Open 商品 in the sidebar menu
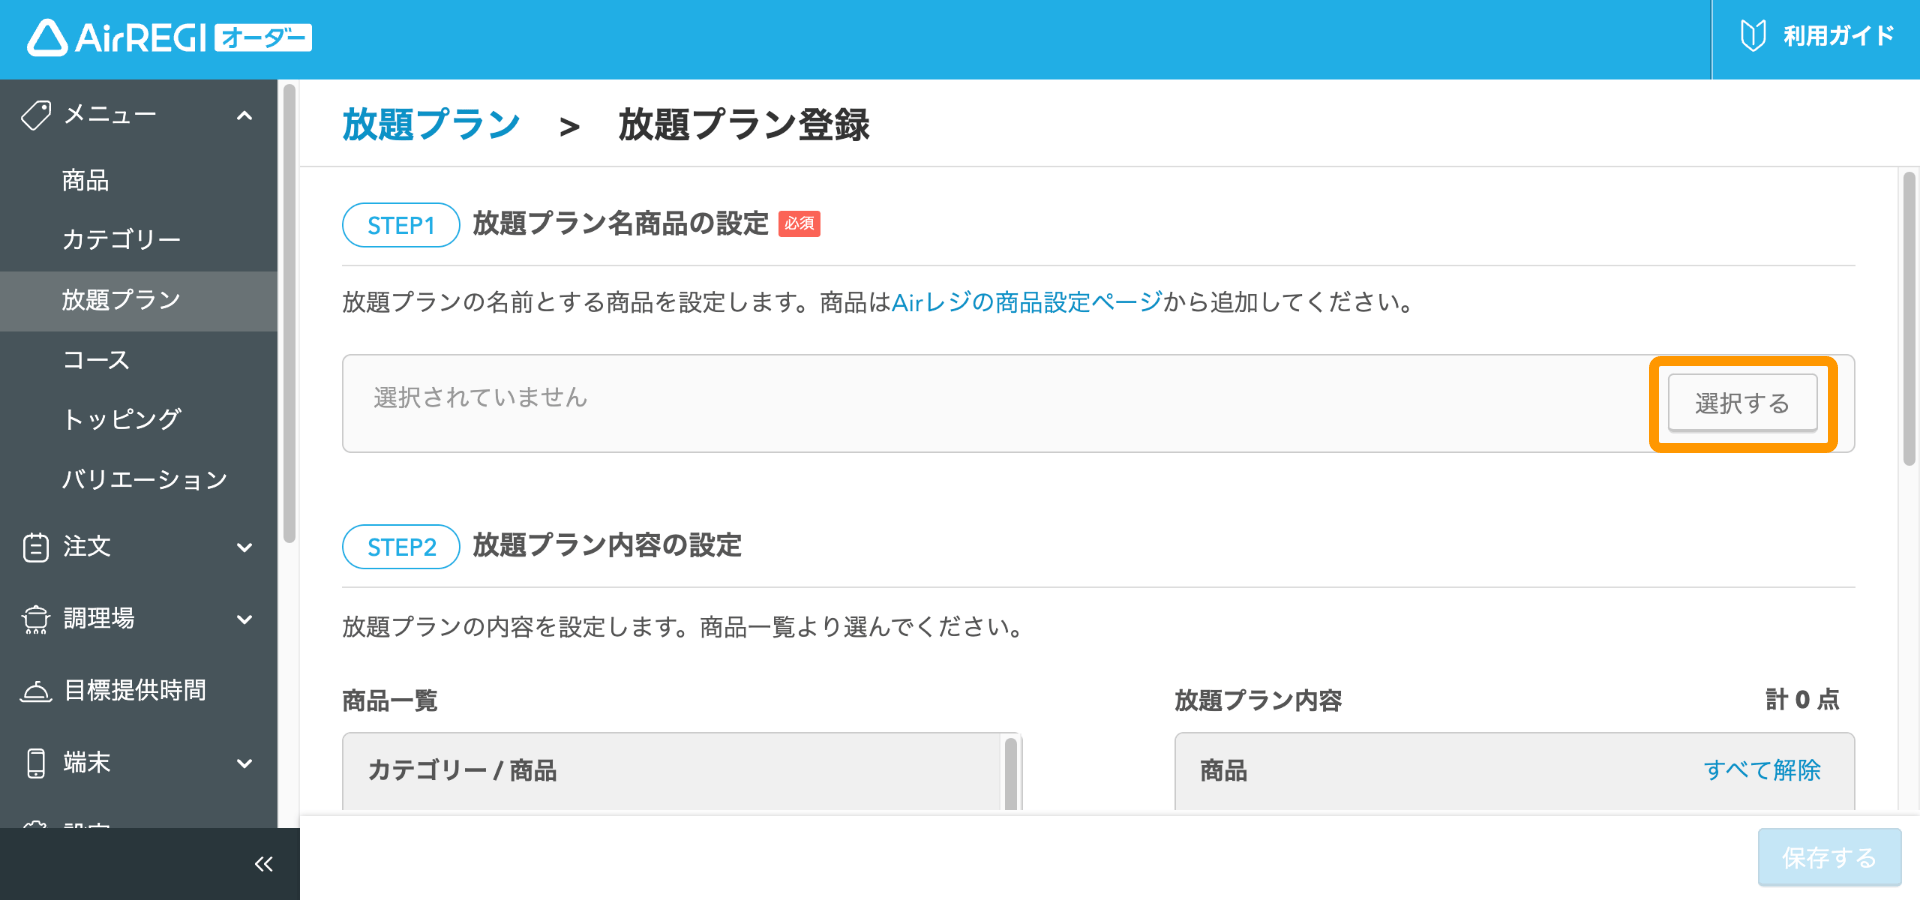The image size is (1920, 900). (x=86, y=181)
